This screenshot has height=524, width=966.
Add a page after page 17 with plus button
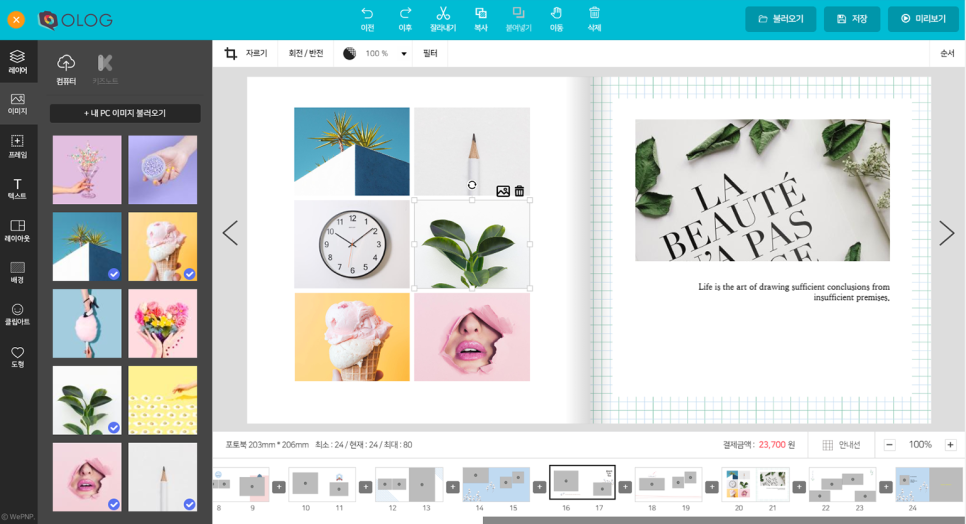pos(625,487)
